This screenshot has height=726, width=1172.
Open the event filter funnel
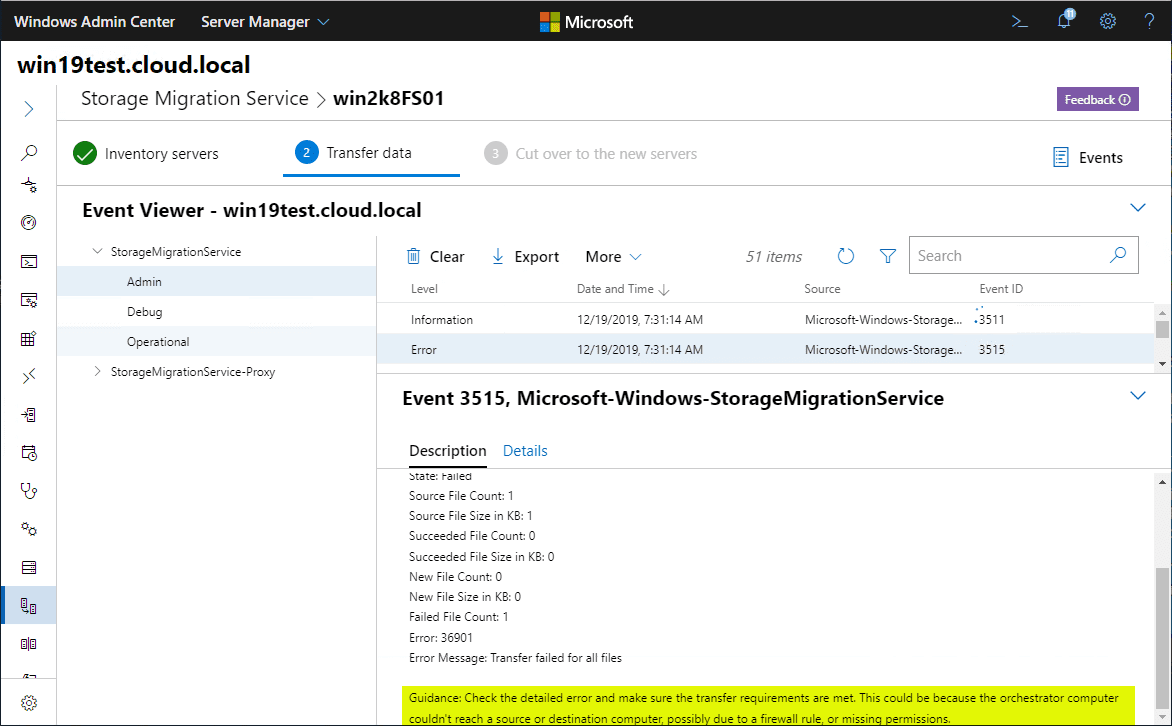887,257
